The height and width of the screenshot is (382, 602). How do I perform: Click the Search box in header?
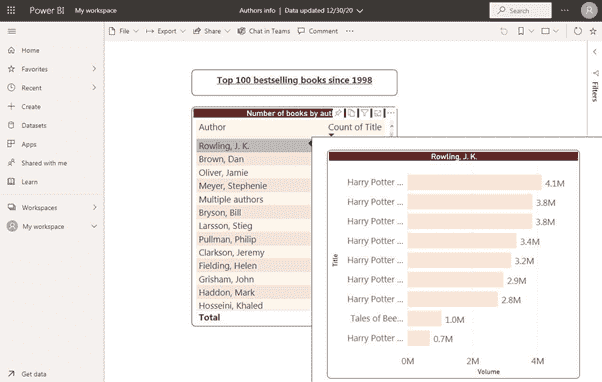[x=520, y=10]
